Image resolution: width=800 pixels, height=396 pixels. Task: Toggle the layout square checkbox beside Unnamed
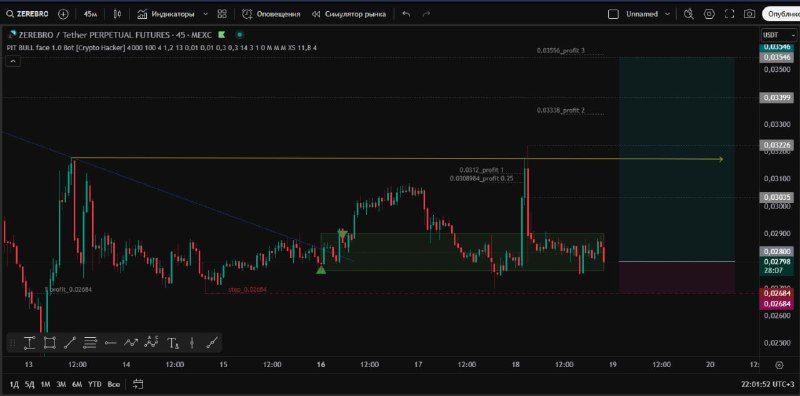point(613,14)
